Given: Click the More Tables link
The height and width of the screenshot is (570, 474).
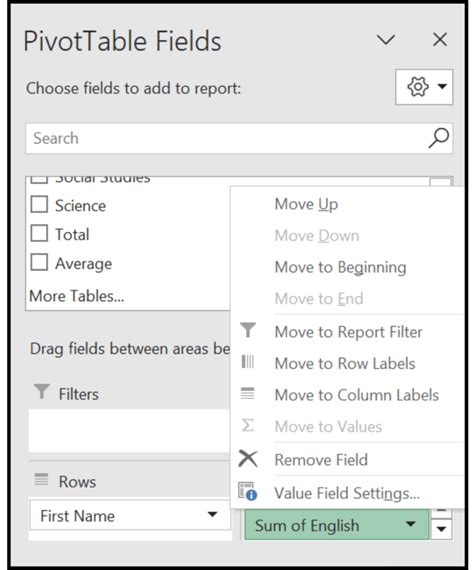Looking at the screenshot, I should pos(77,296).
